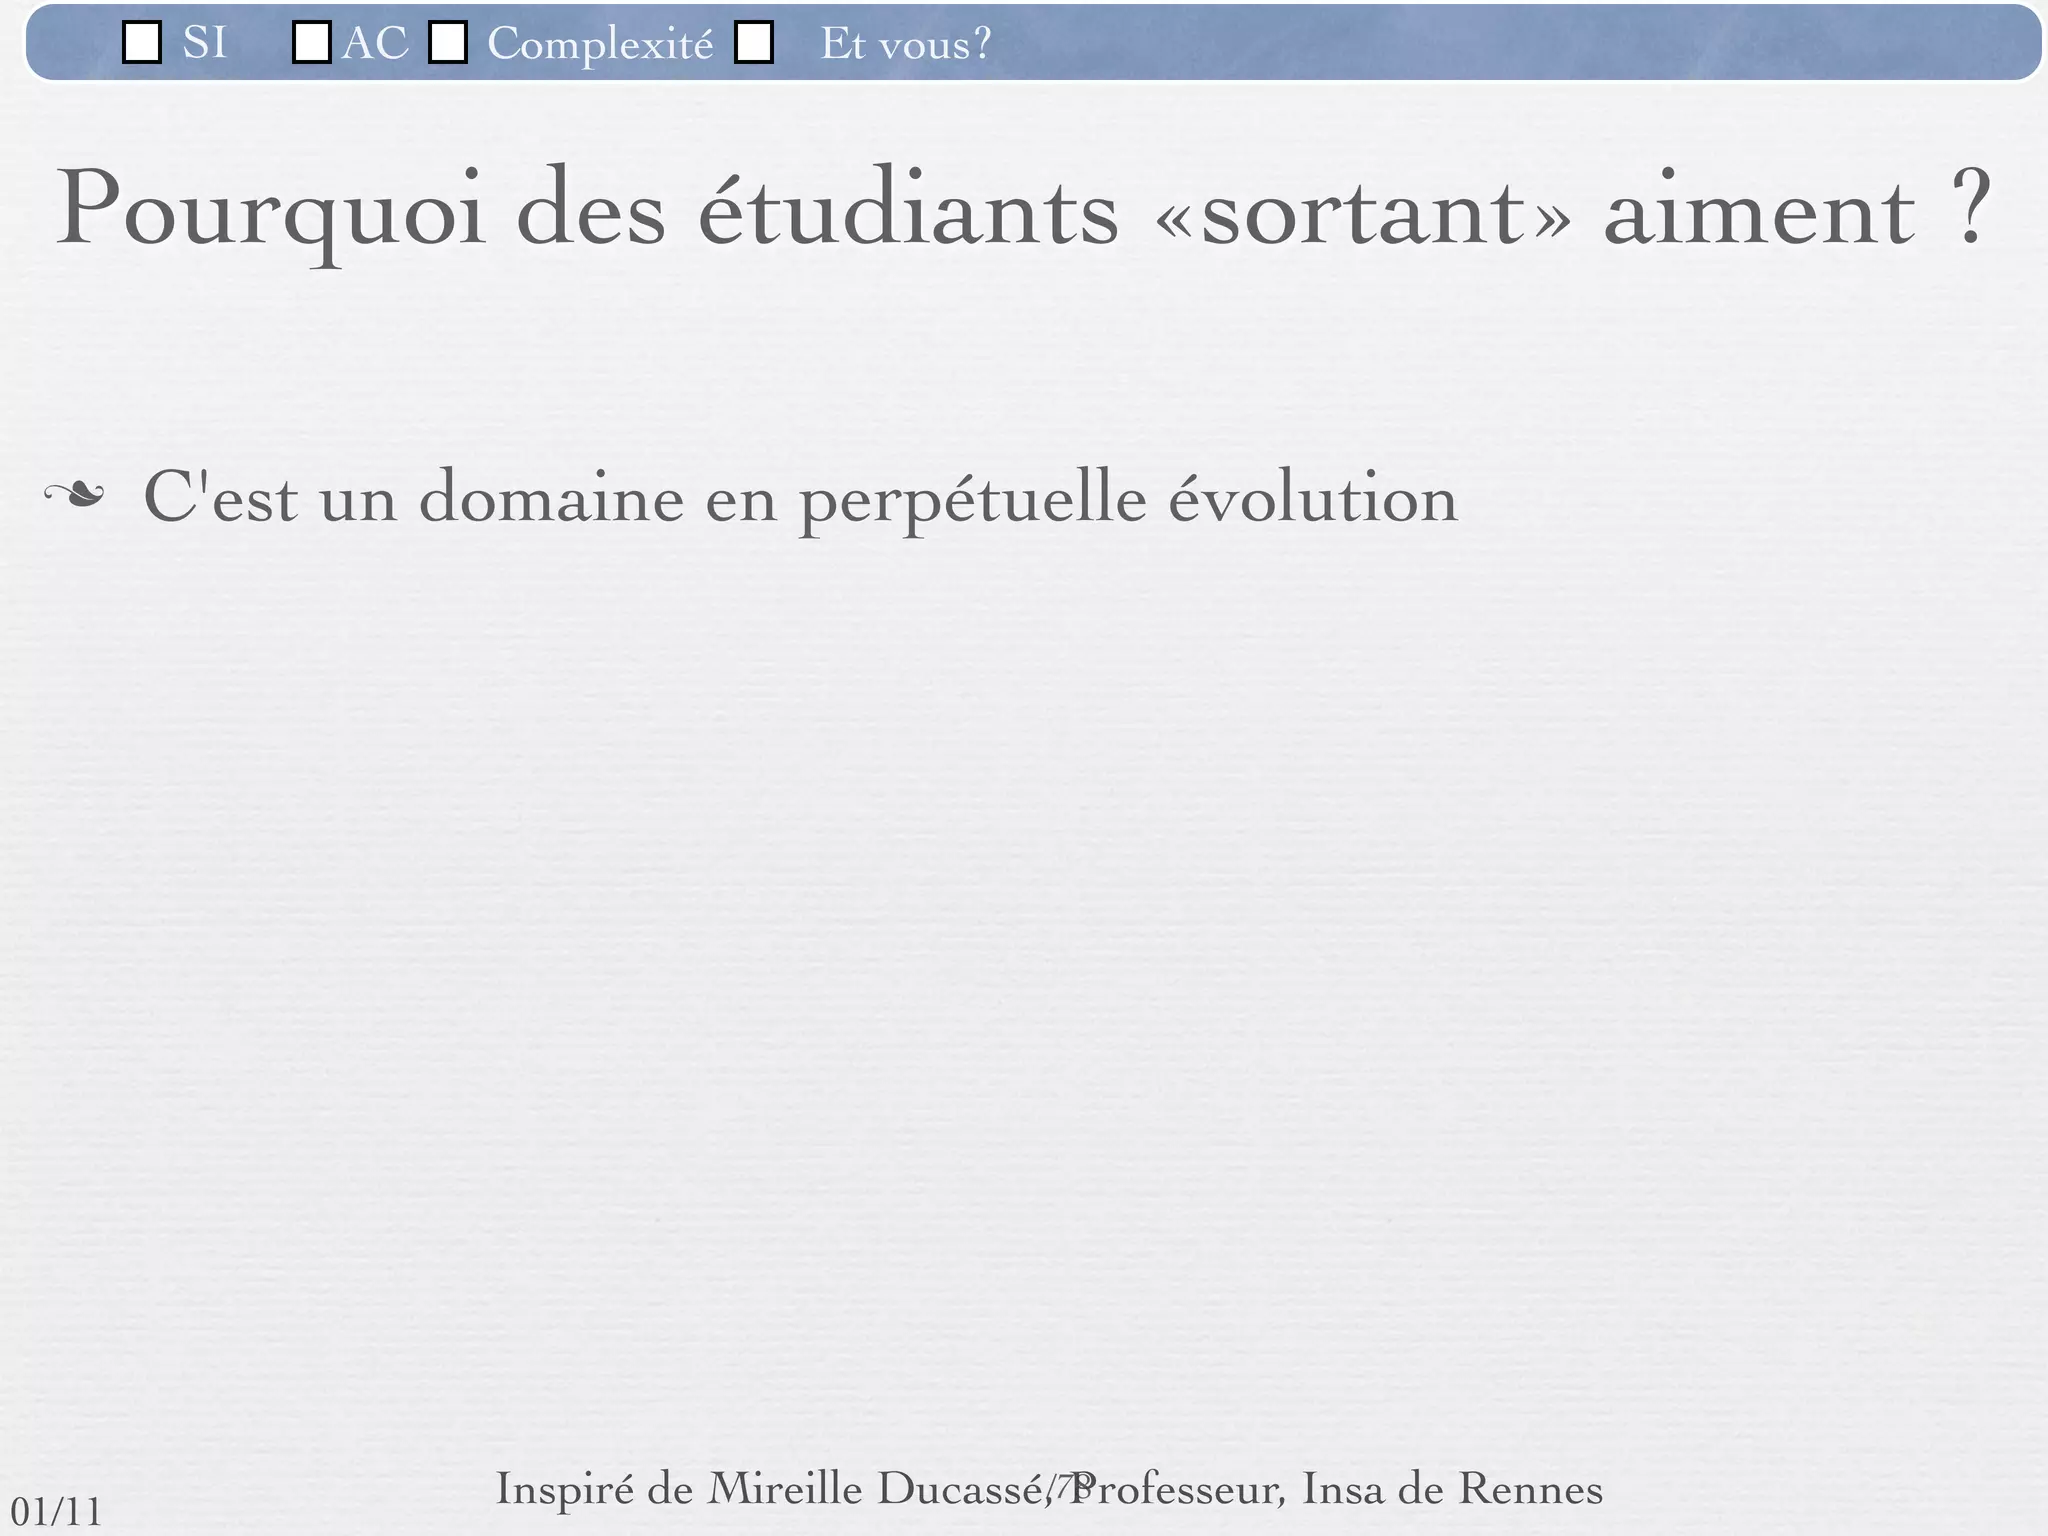Click the date "01/11" in the footer

56,1512
